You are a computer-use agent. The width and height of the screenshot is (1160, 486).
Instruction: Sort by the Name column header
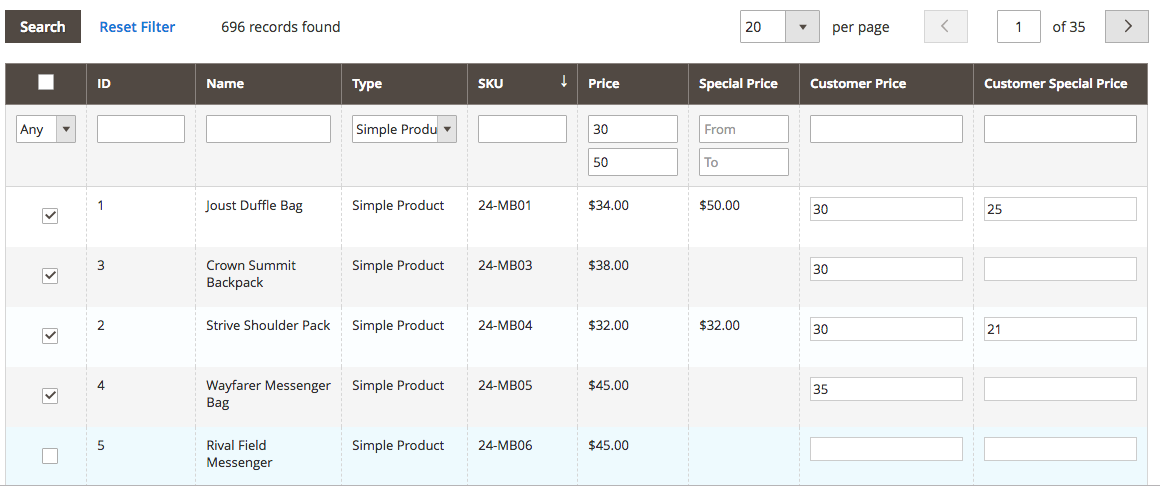coord(268,84)
